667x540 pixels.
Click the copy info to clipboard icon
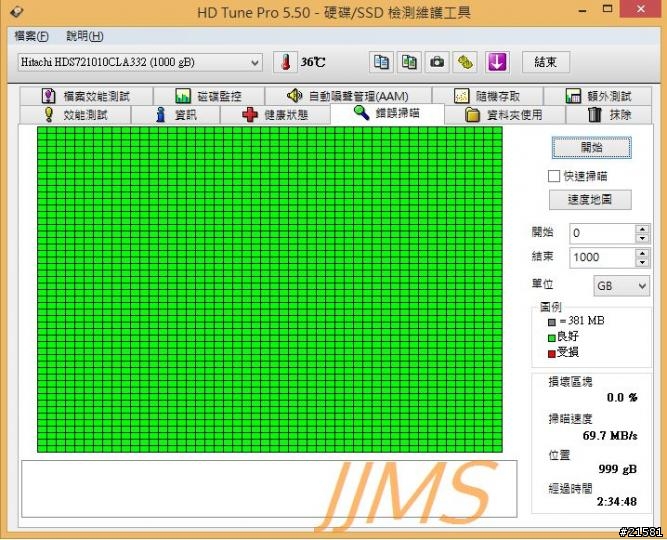(381, 62)
